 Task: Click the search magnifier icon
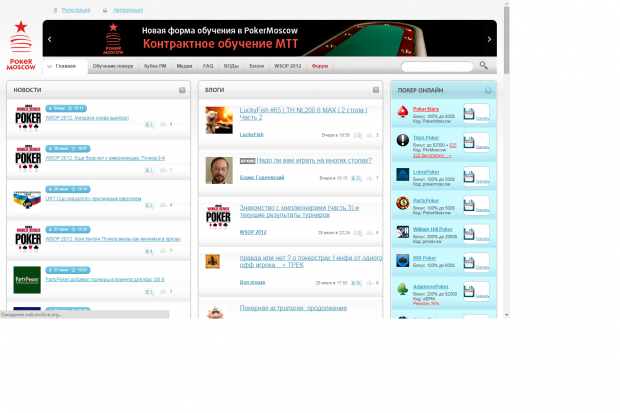(484, 65)
